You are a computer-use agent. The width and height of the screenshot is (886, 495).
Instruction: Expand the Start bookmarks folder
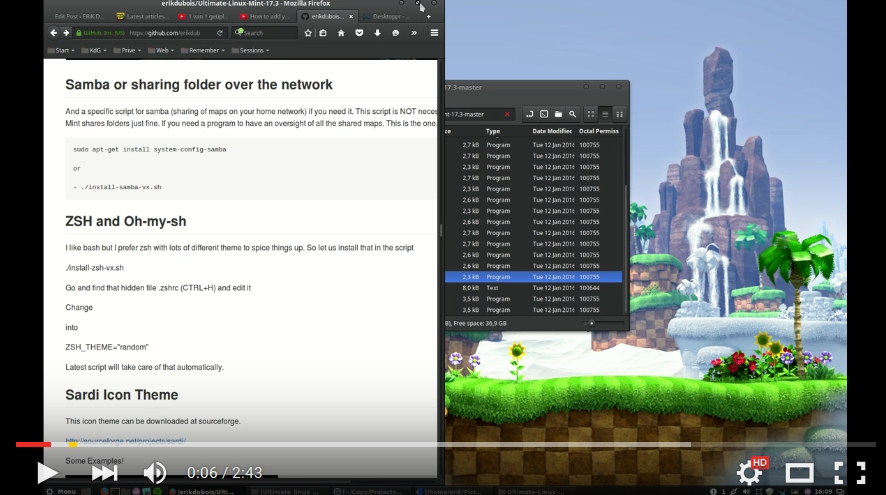point(60,50)
